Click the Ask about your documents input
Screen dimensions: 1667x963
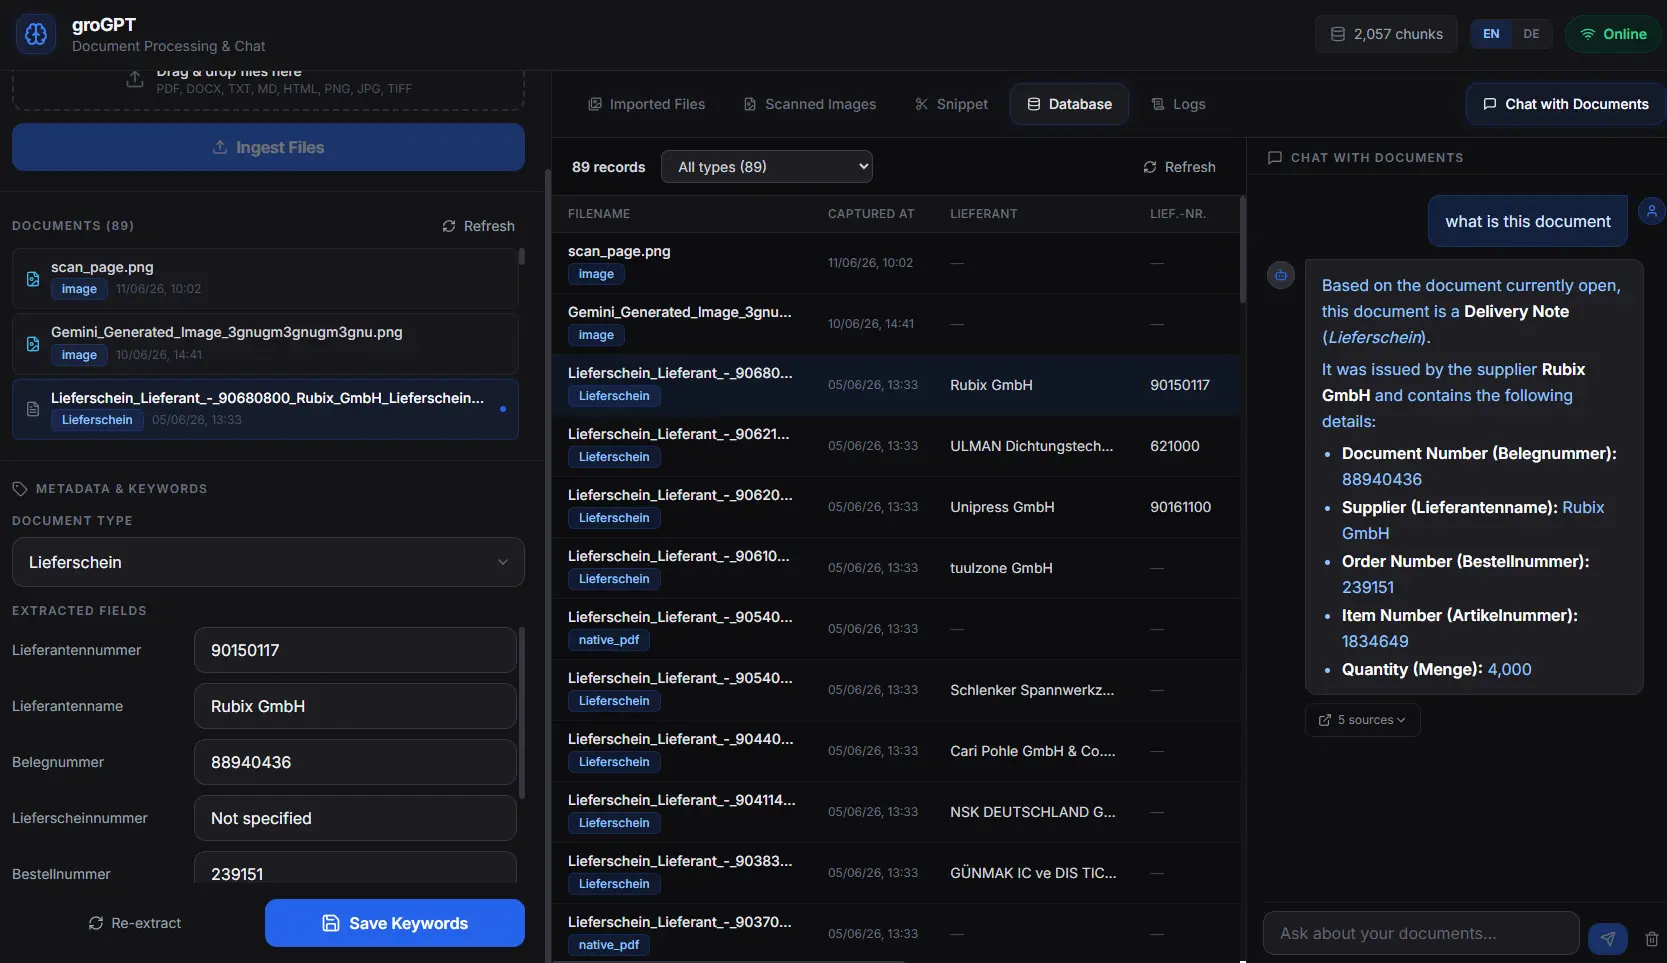coord(1421,933)
